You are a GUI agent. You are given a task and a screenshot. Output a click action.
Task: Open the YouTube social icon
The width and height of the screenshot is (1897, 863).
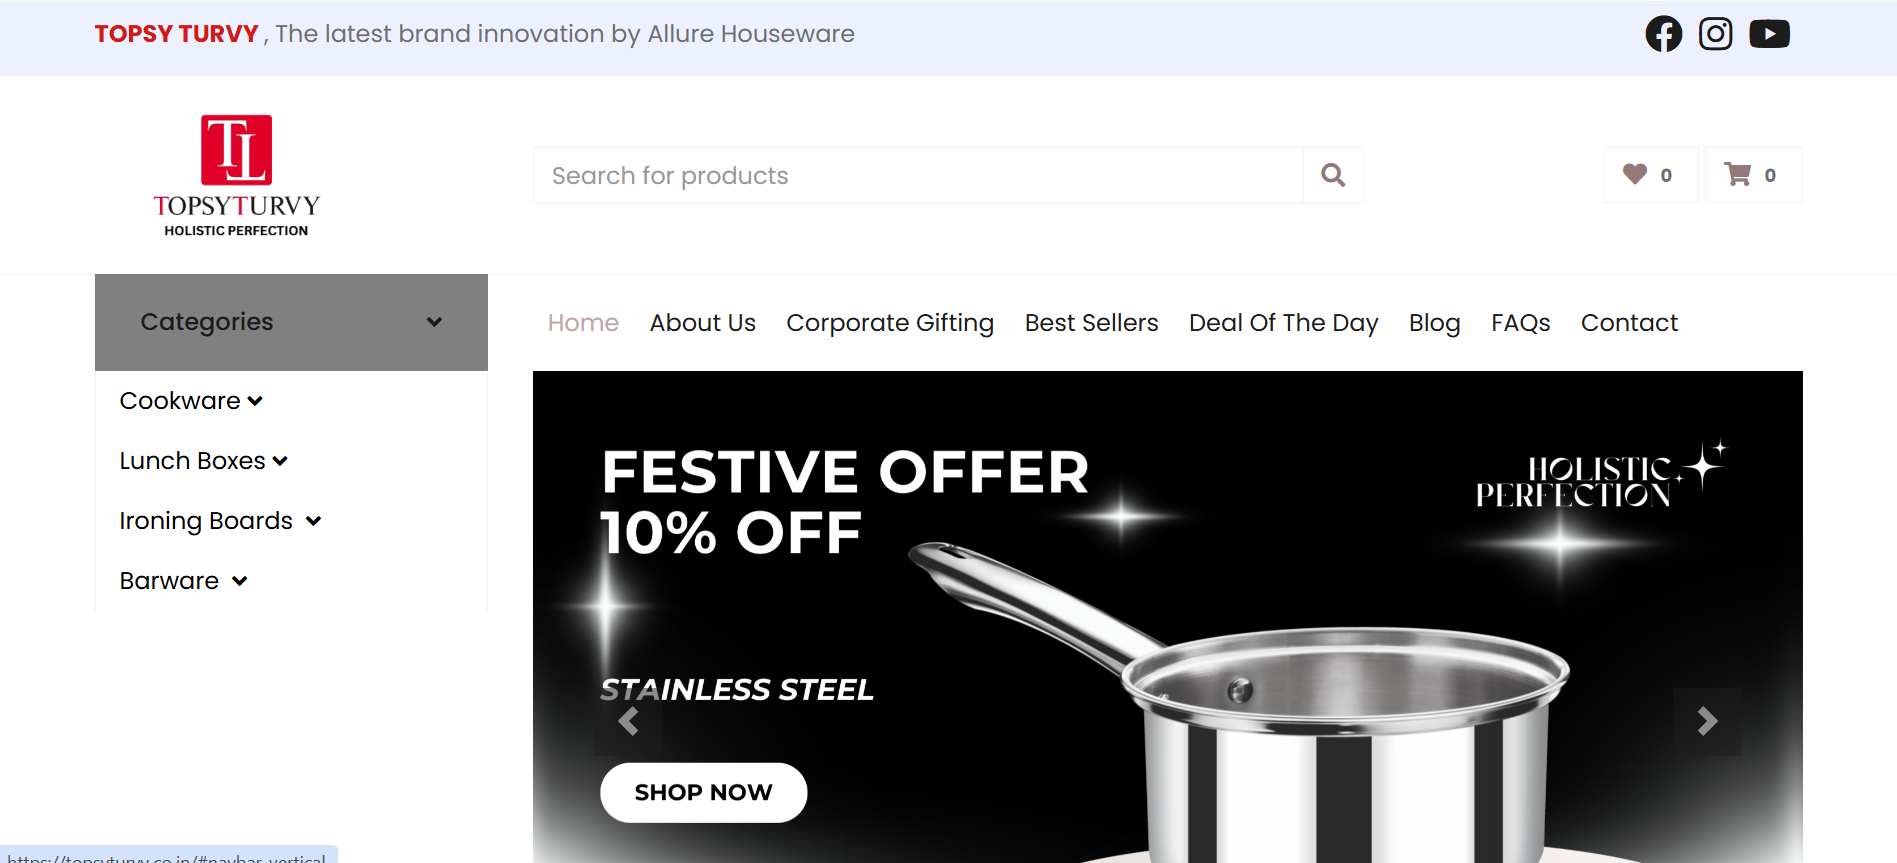1769,34
